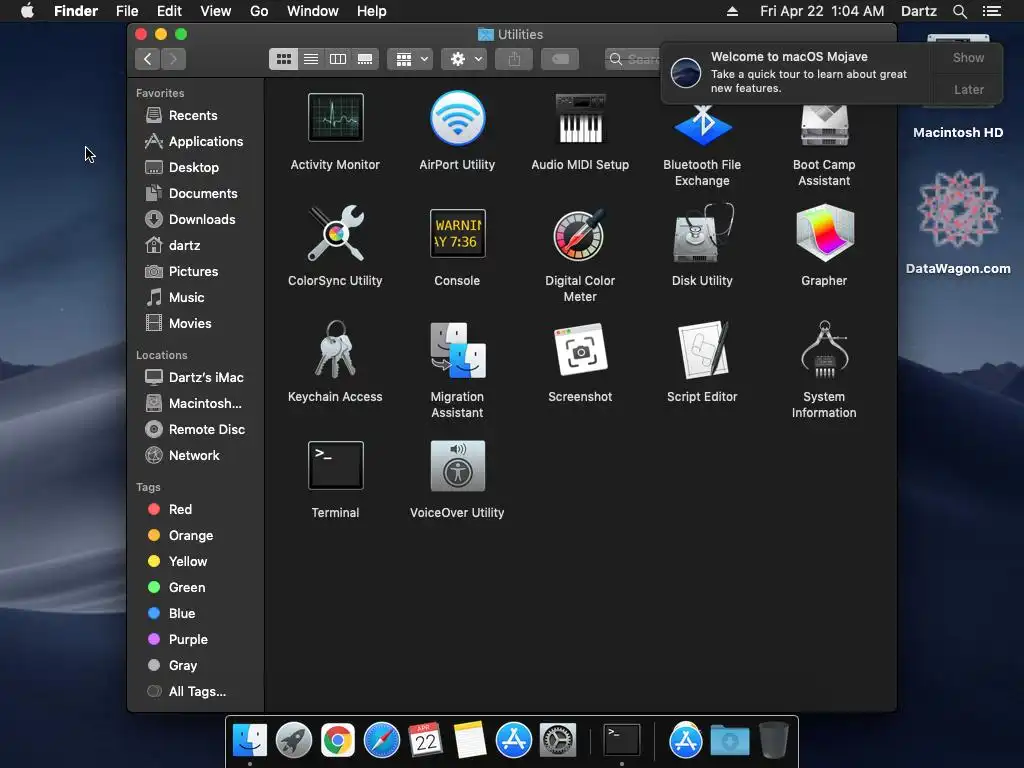Select Terminal app in Utilities folder
The width and height of the screenshot is (1024, 768).
[335, 465]
